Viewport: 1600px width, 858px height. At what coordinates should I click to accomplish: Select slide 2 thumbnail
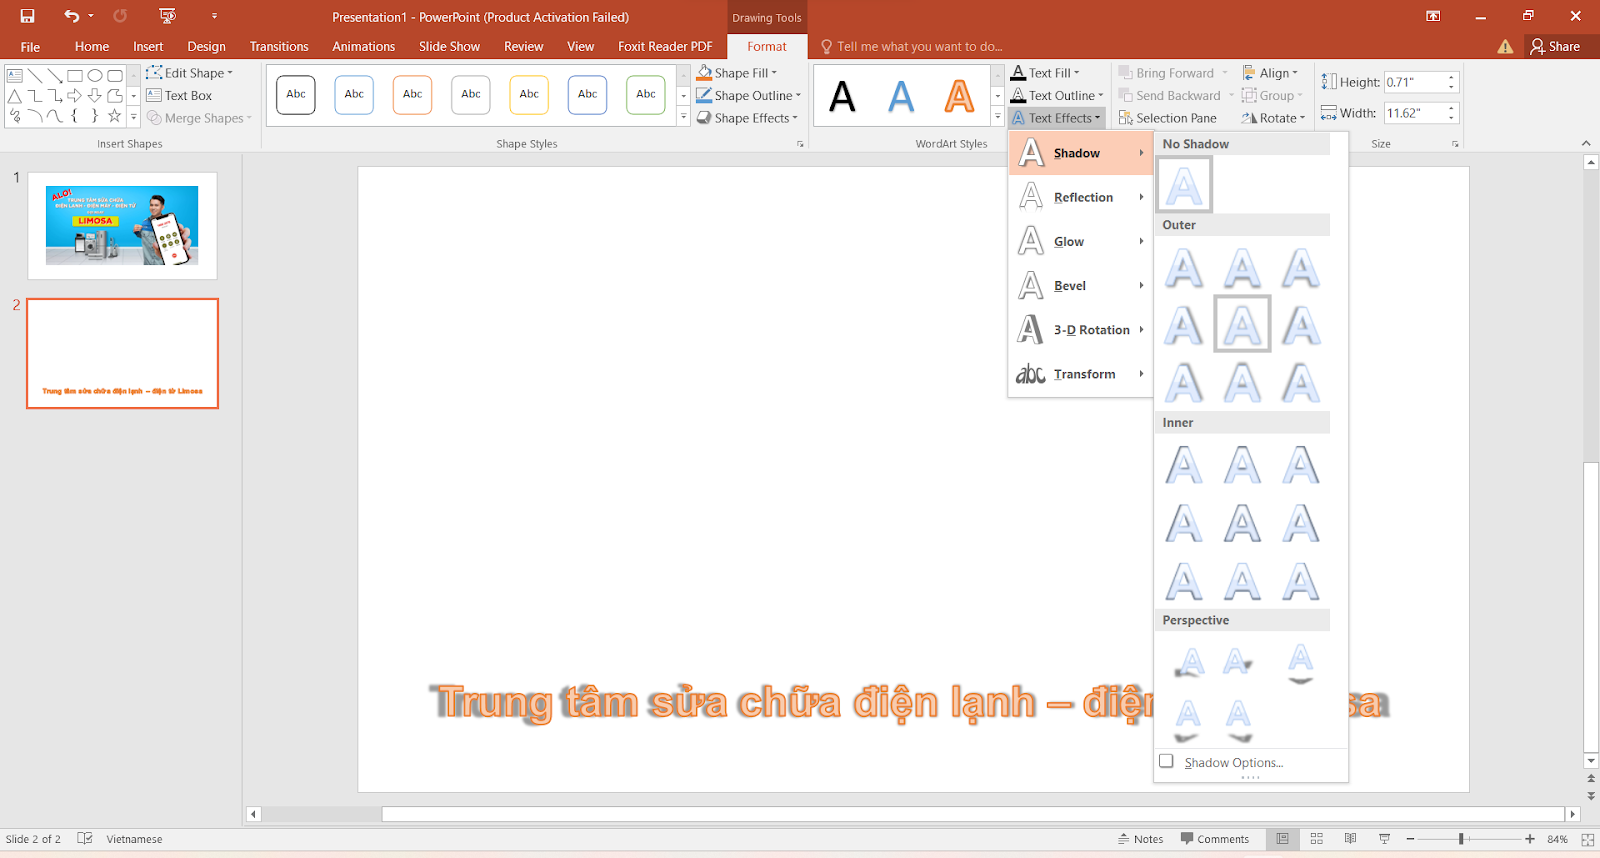[x=122, y=353]
